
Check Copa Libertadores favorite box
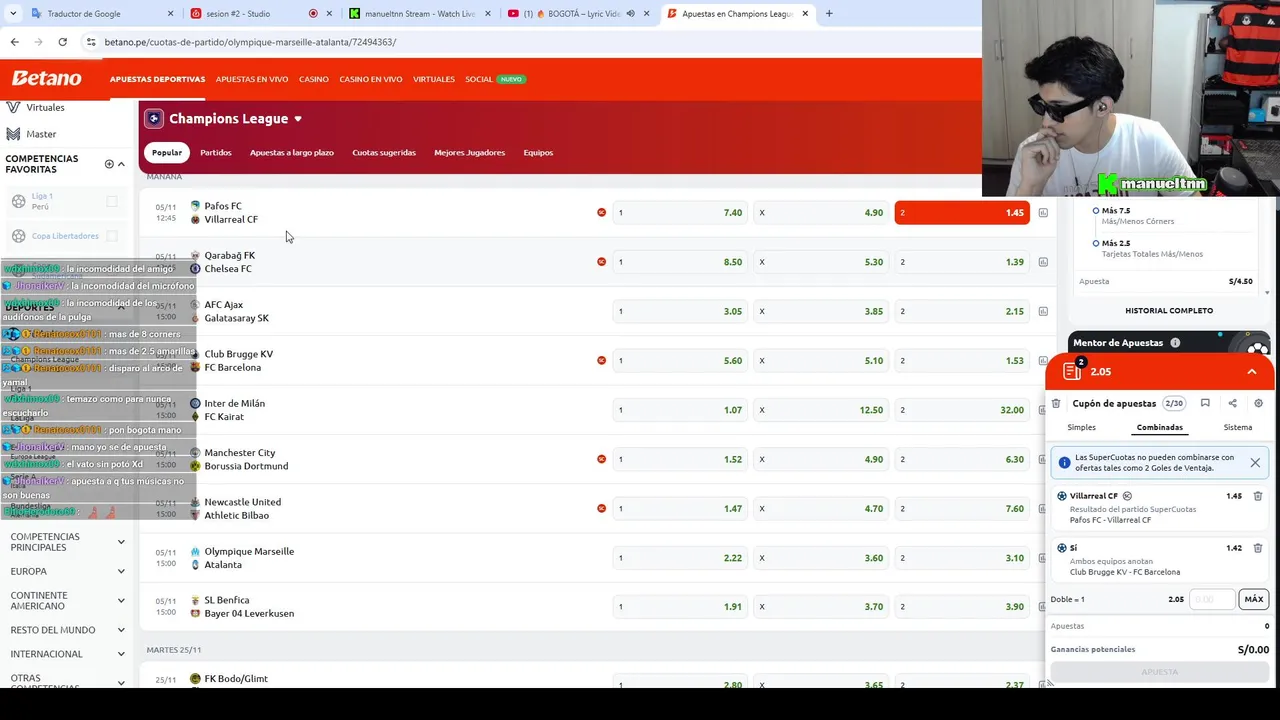click(x=112, y=236)
